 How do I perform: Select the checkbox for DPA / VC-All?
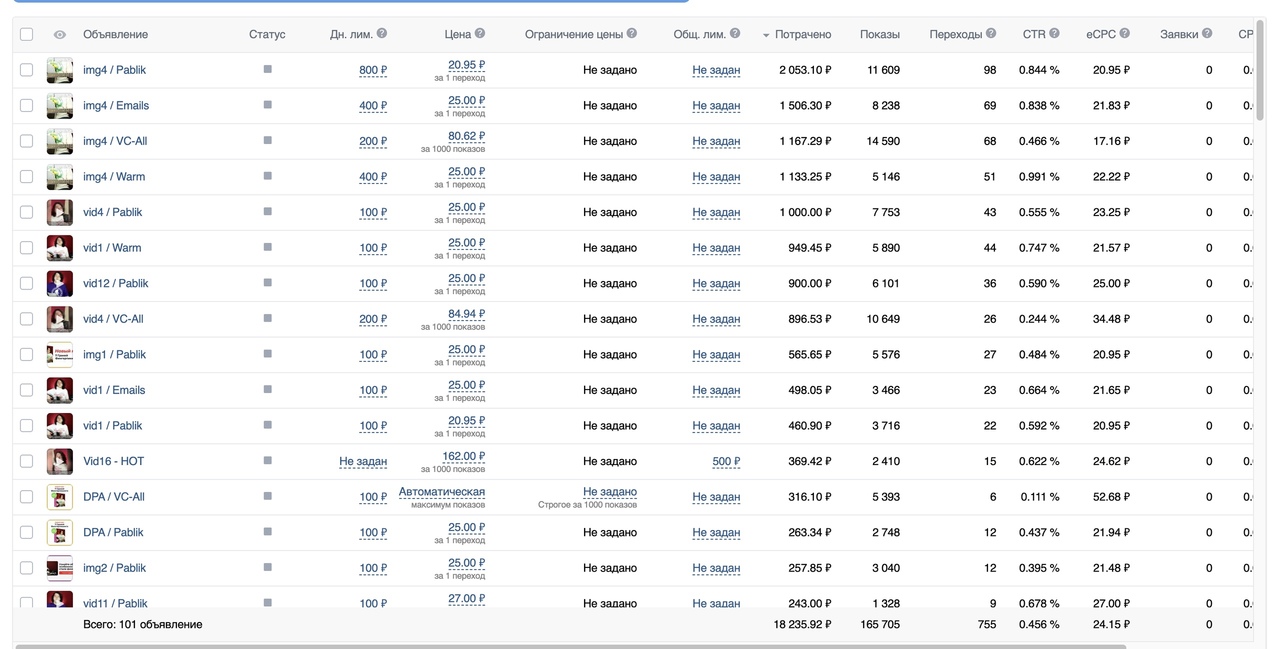click(x=27, y=496)
